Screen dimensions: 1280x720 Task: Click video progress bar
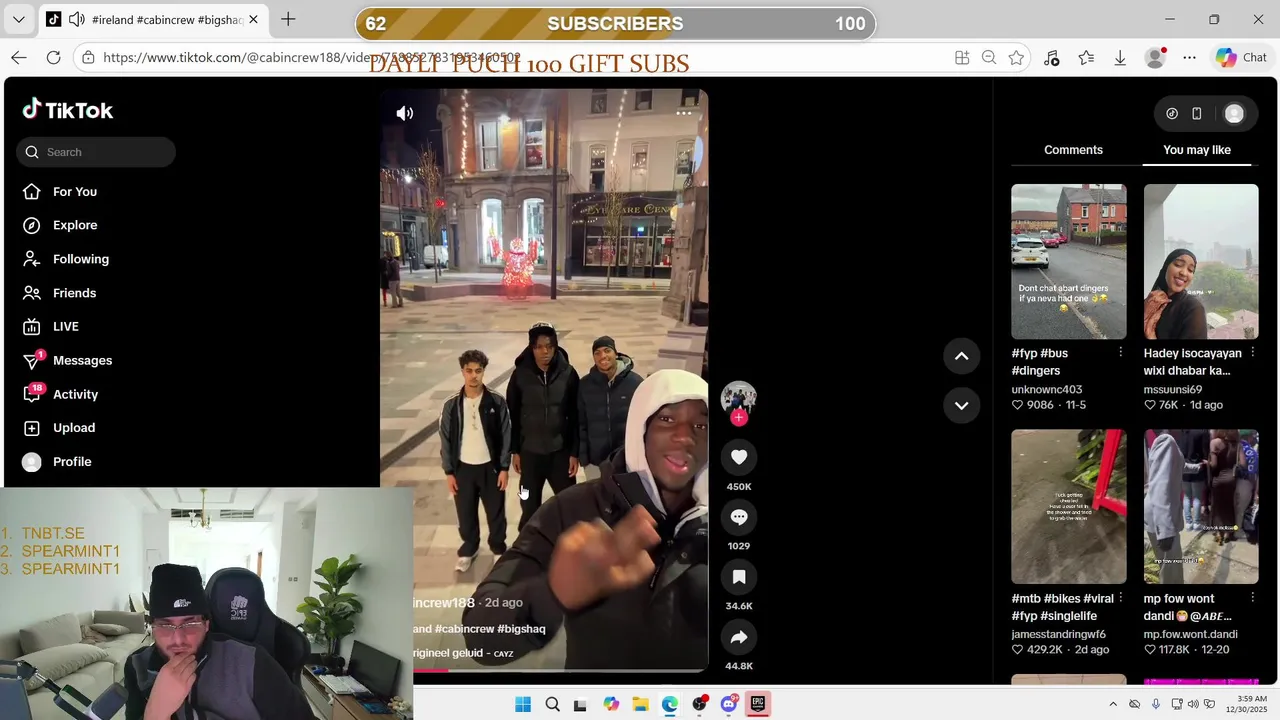point(544,670)
